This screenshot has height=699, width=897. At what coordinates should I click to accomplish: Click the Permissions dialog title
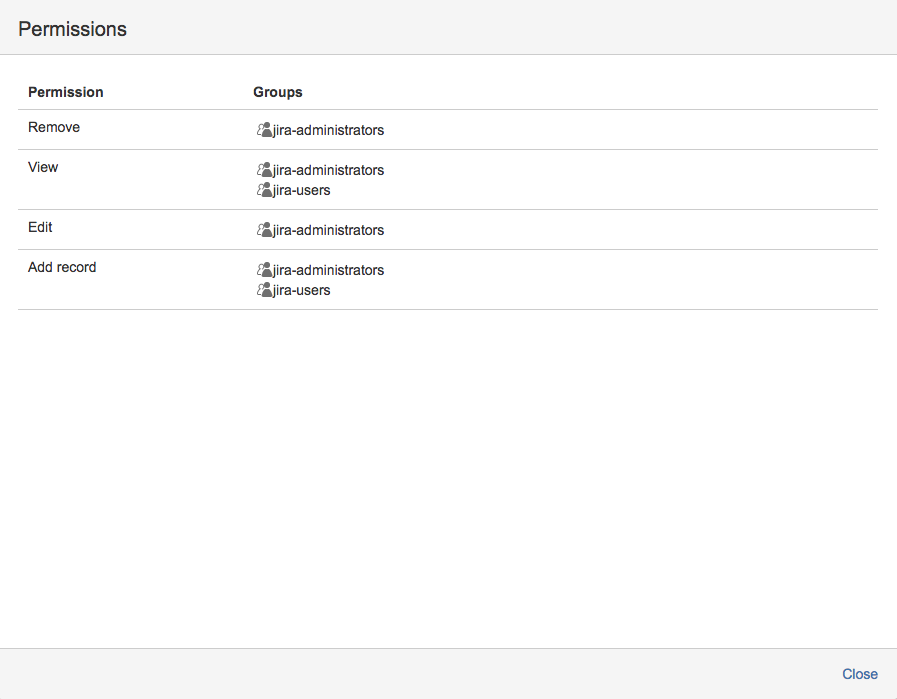coord(73,29)
